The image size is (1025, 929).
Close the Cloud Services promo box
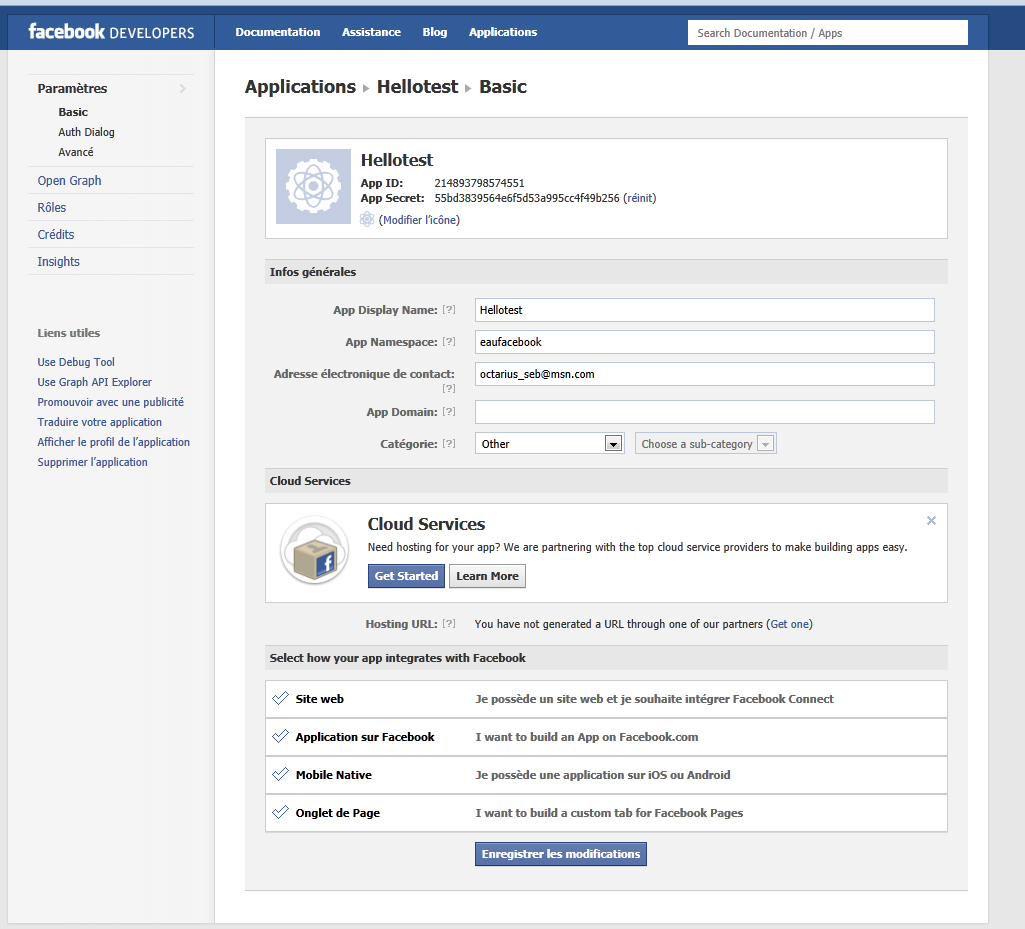pyautogui.click(x=931, y=520)
